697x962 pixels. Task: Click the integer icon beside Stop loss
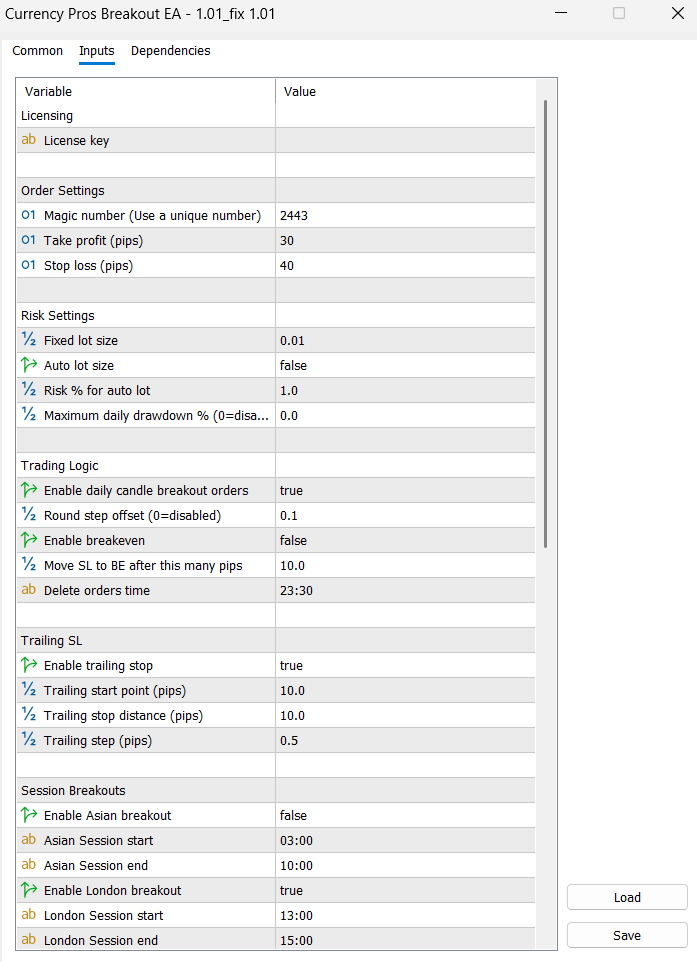(28, 265)
